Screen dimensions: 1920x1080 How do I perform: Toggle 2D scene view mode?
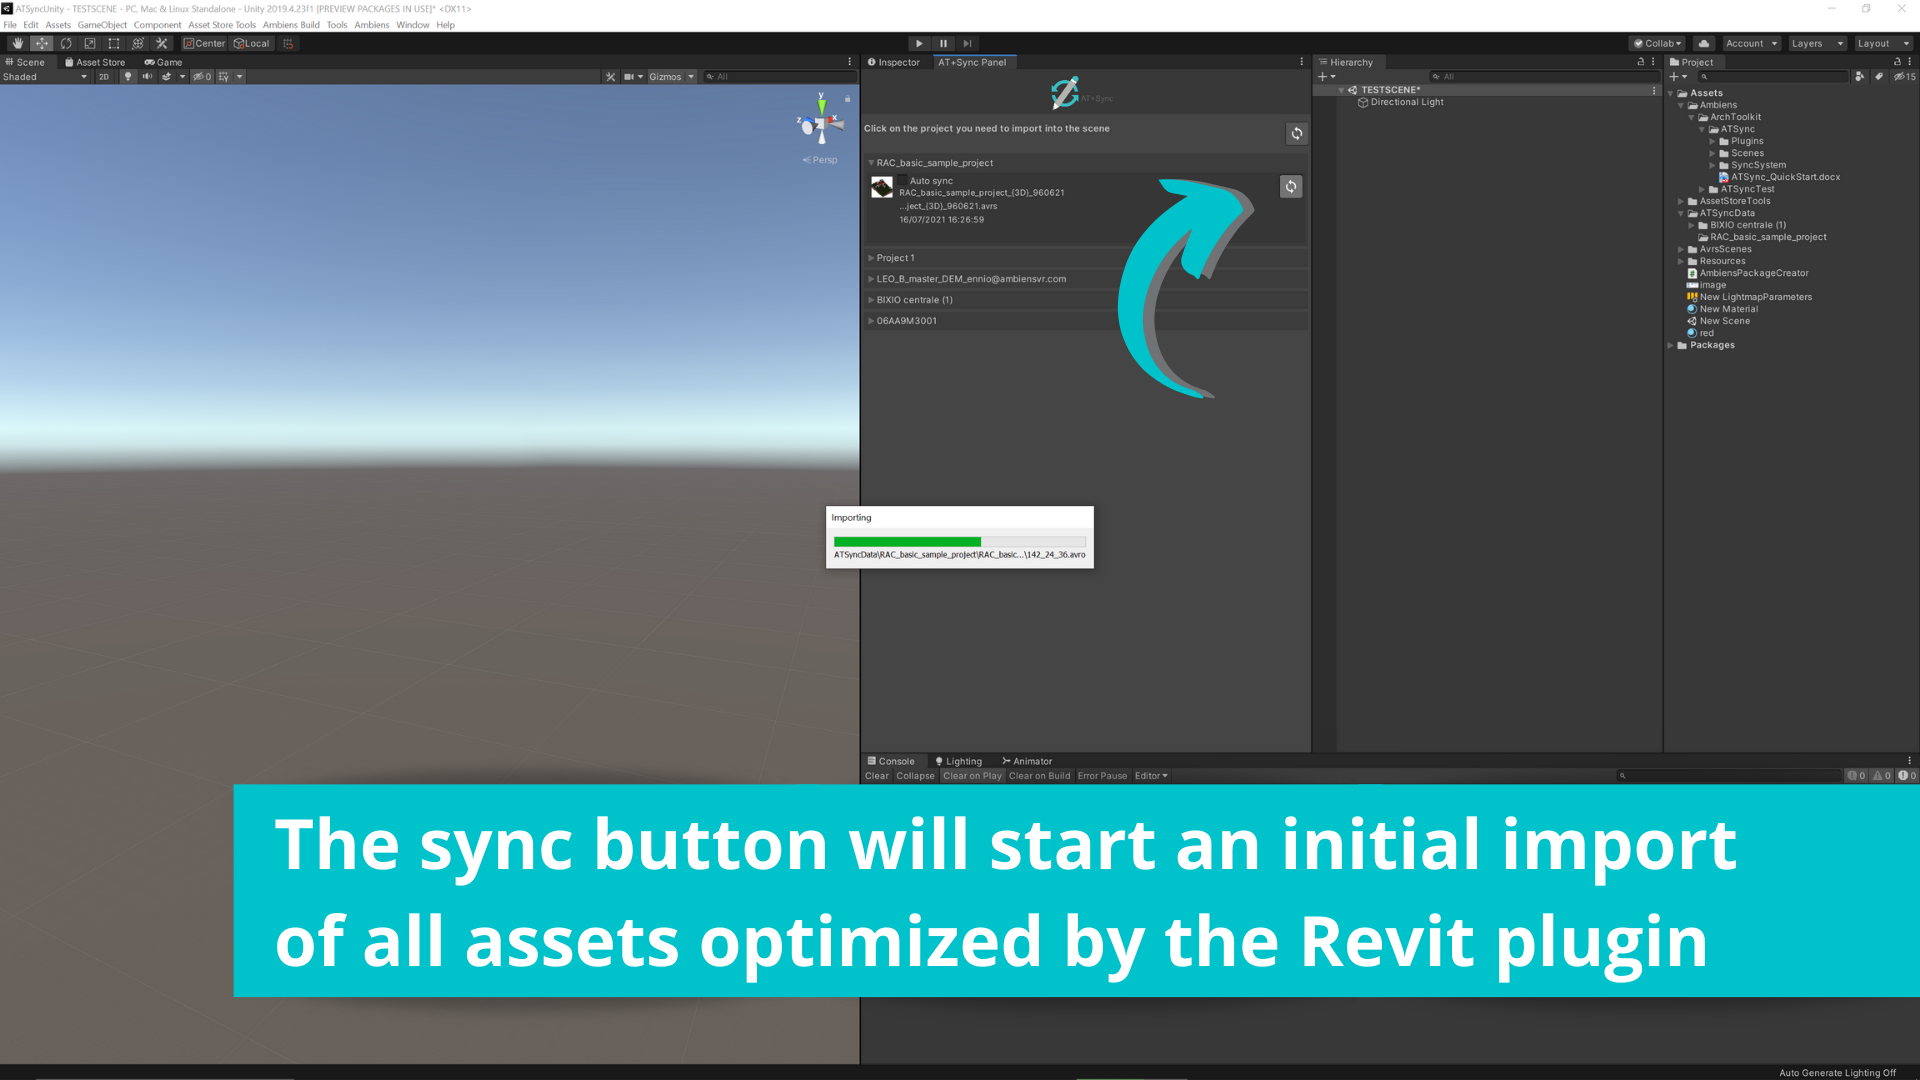pos(104,77)
